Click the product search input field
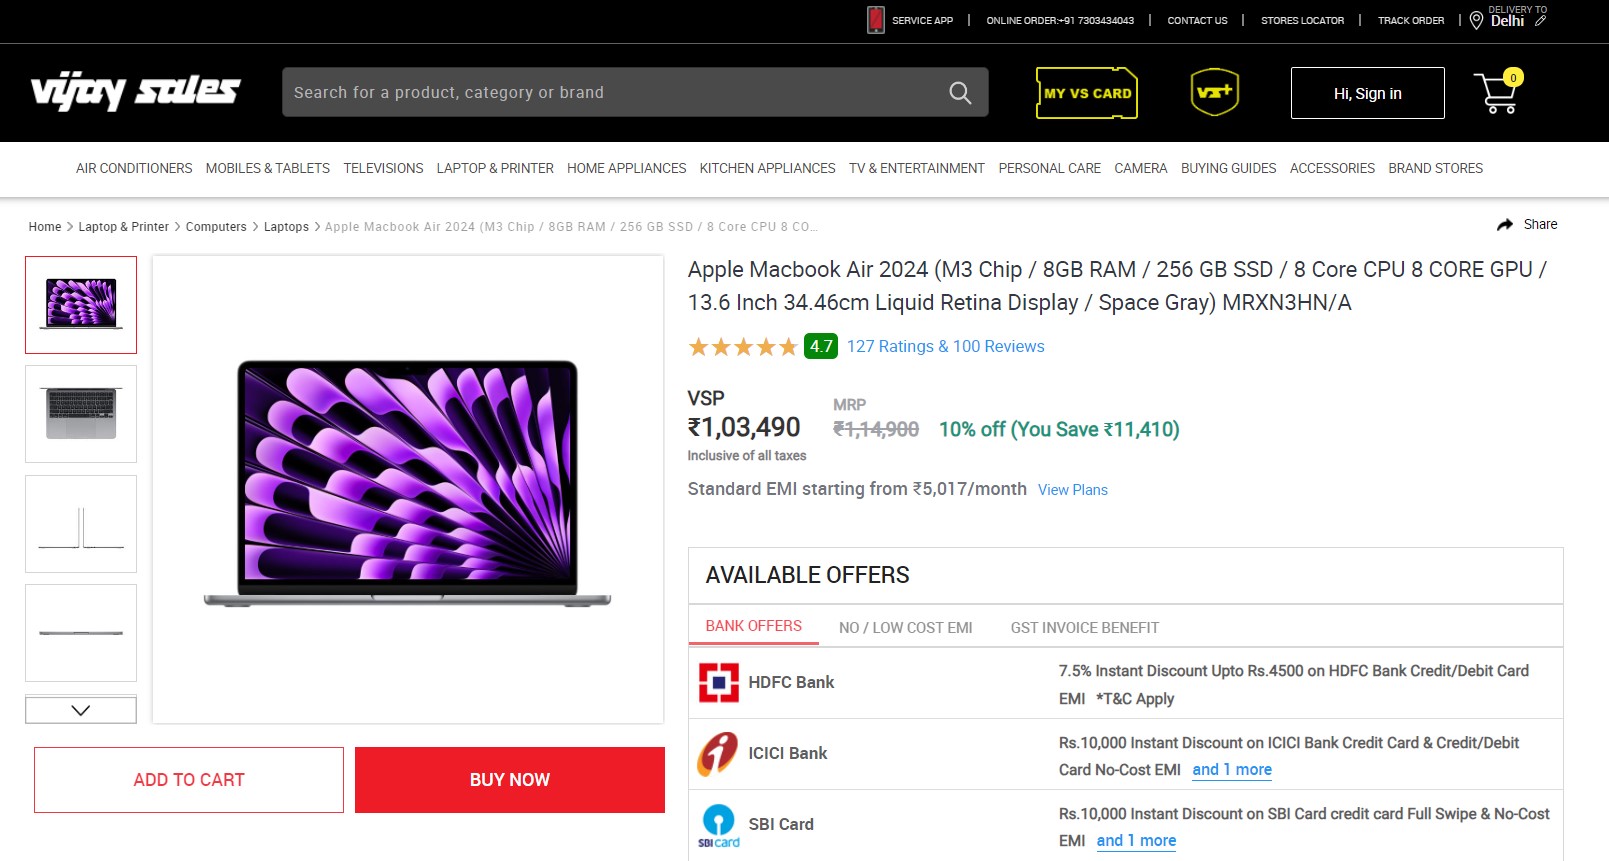The width and height of the screenshot is (1609, 861). [x=610, y=93]
